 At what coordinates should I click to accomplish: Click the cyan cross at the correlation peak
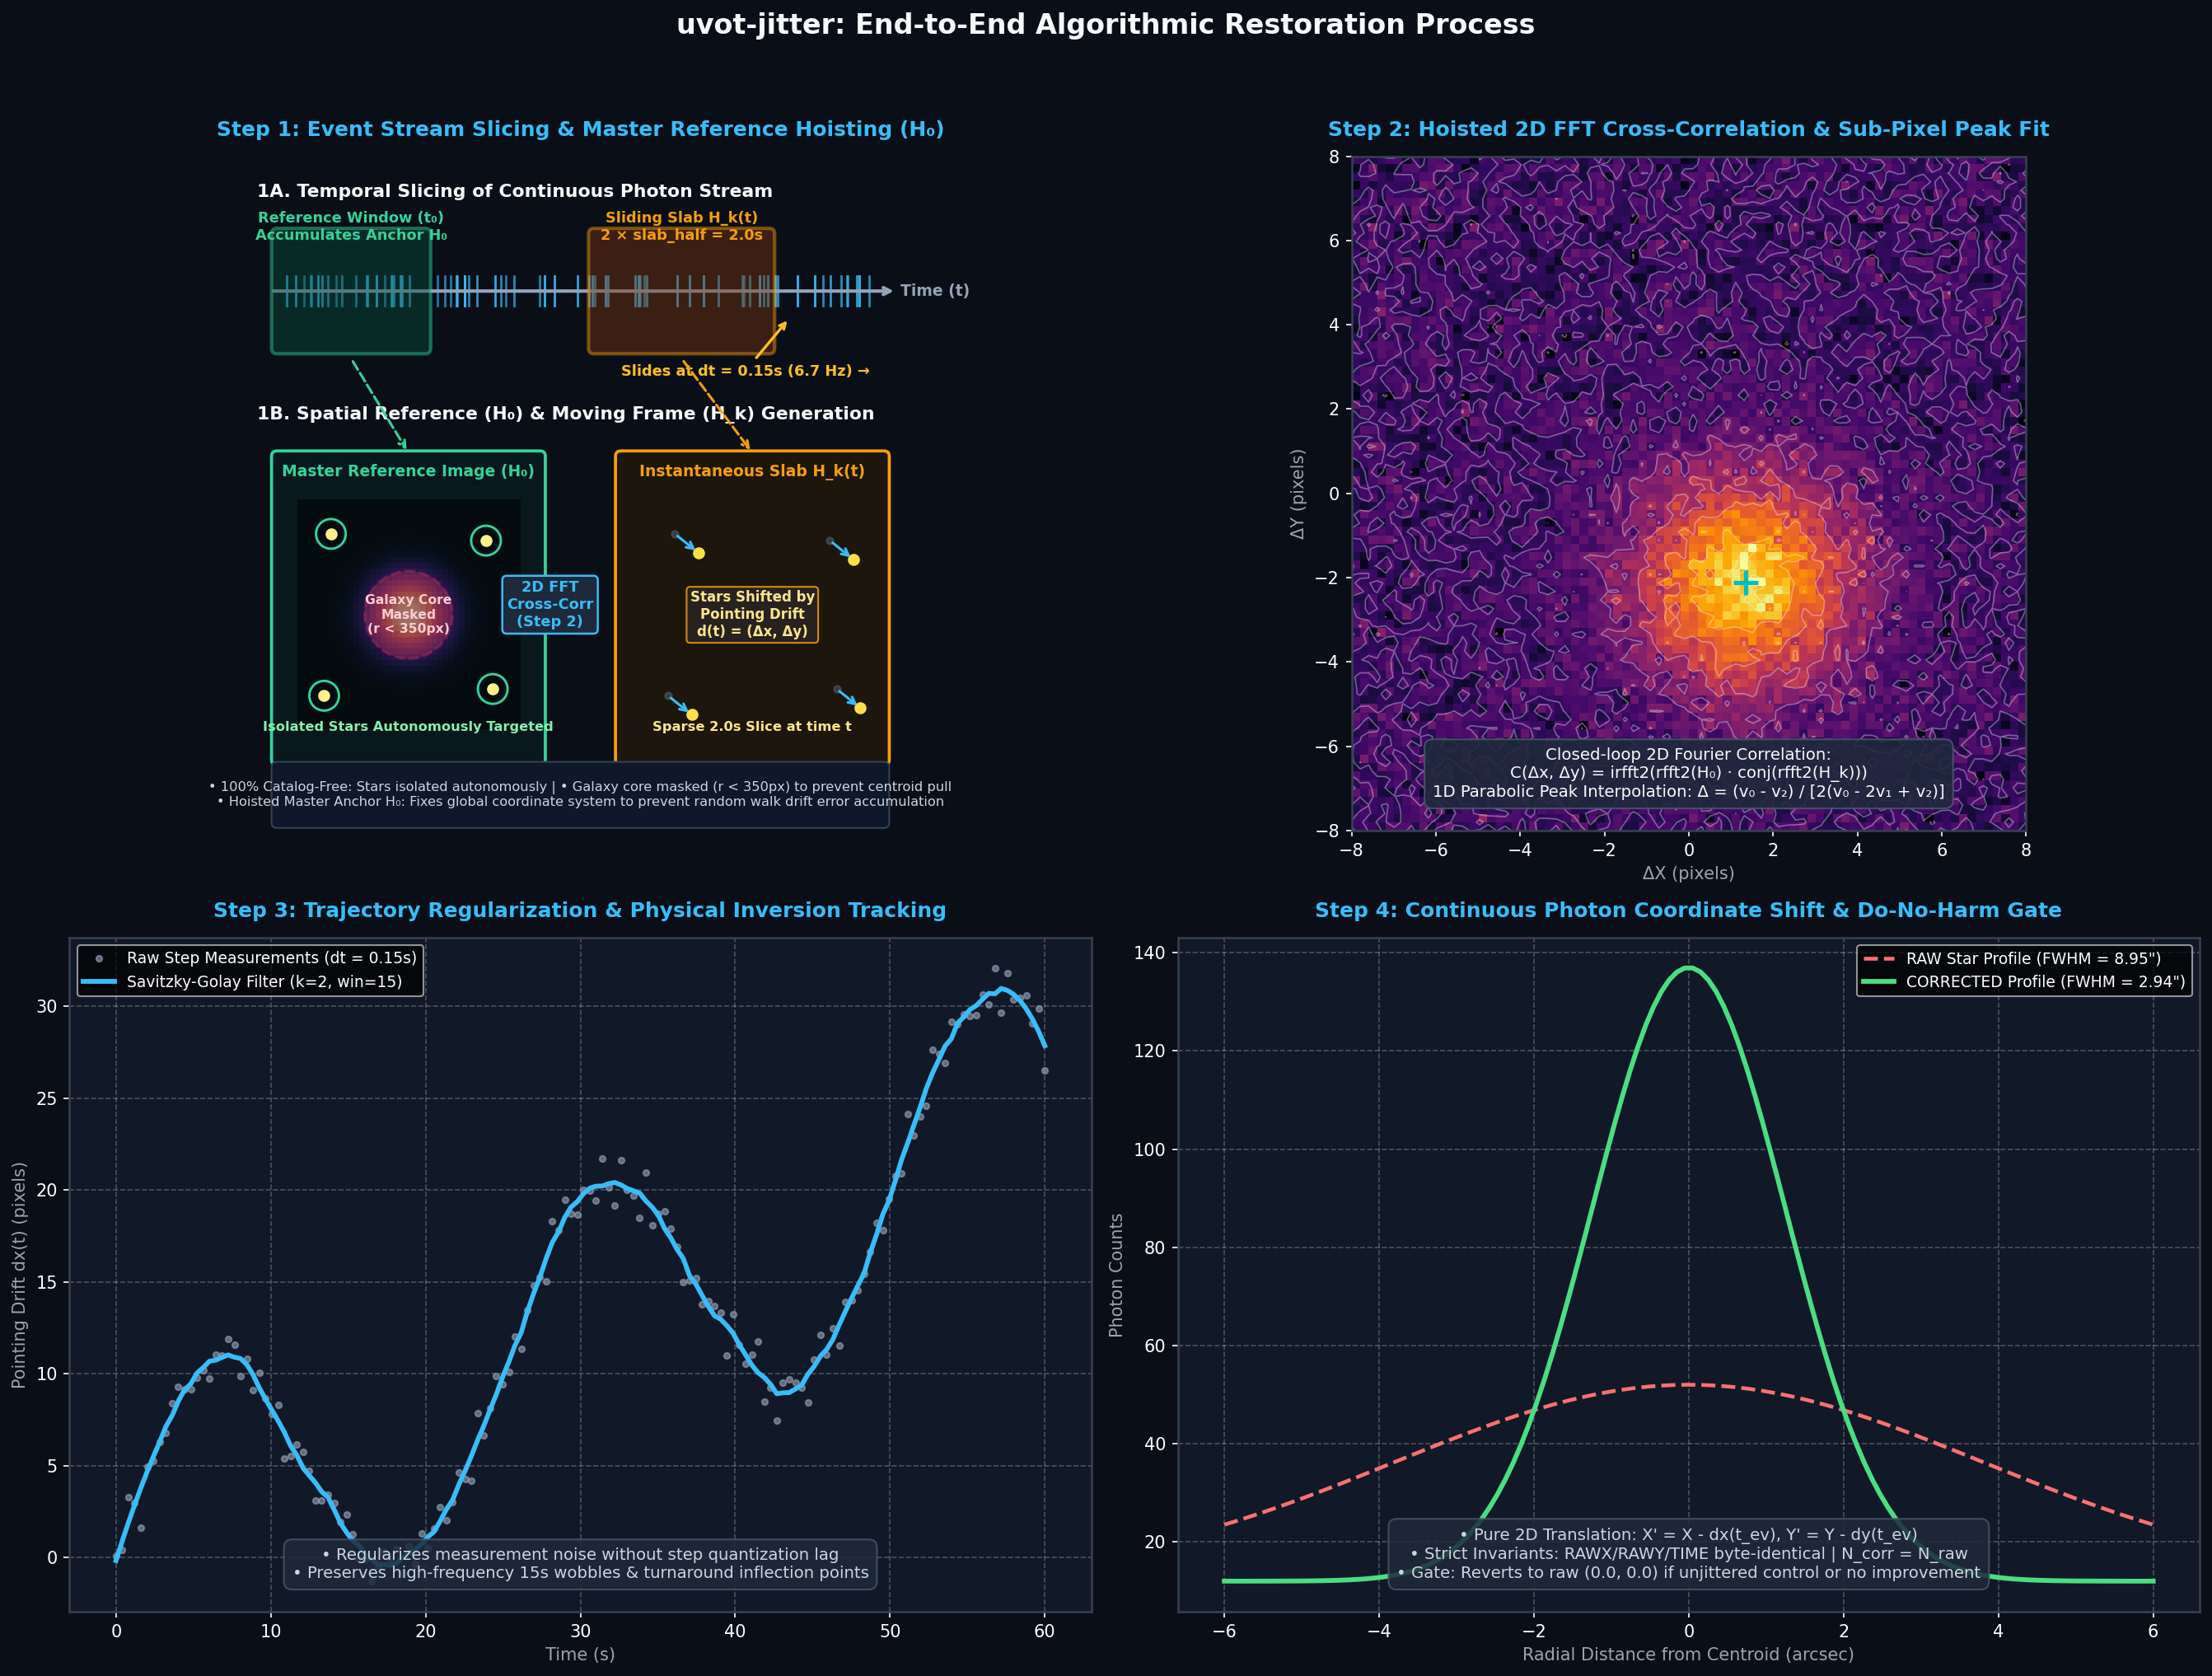(x=1745, y=582)
